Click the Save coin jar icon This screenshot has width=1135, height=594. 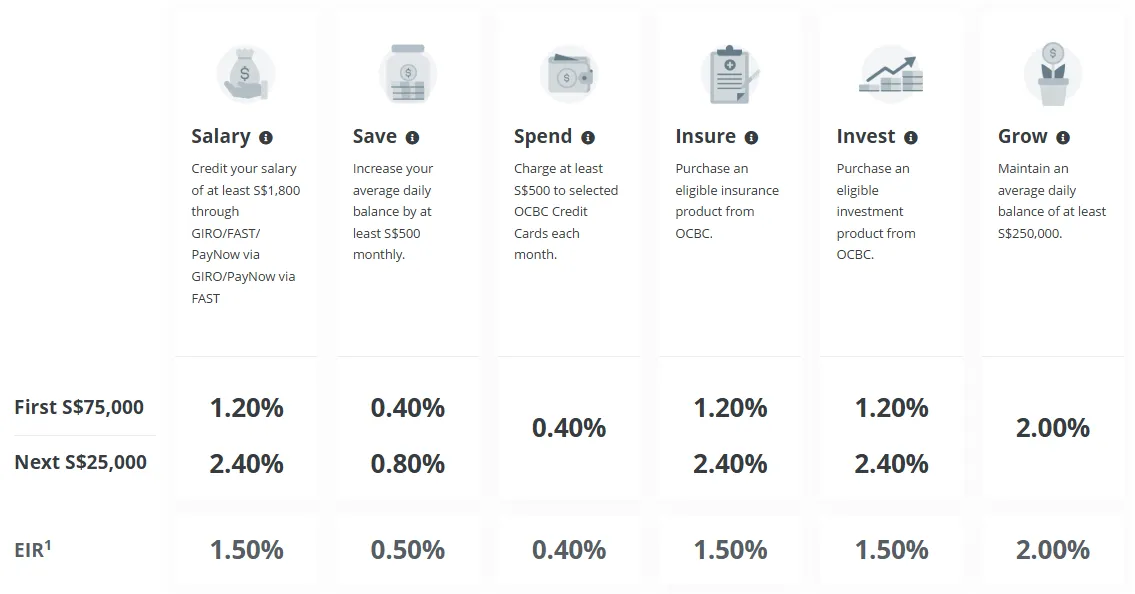click(x=407, y=74)
